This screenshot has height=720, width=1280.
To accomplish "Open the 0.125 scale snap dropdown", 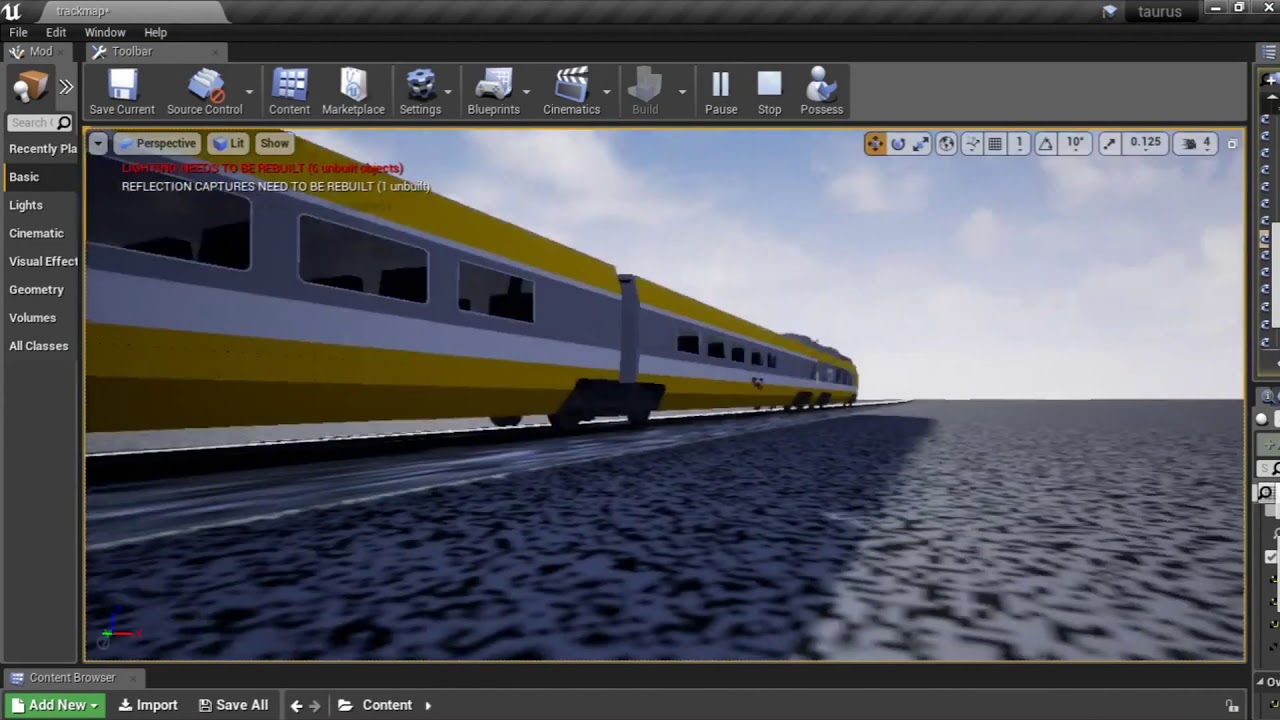I will 1145,144.
